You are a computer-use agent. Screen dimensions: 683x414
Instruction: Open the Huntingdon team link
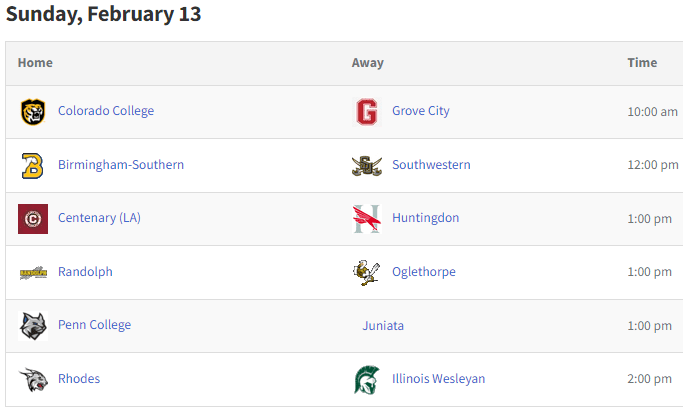click(x=426, y=217)
